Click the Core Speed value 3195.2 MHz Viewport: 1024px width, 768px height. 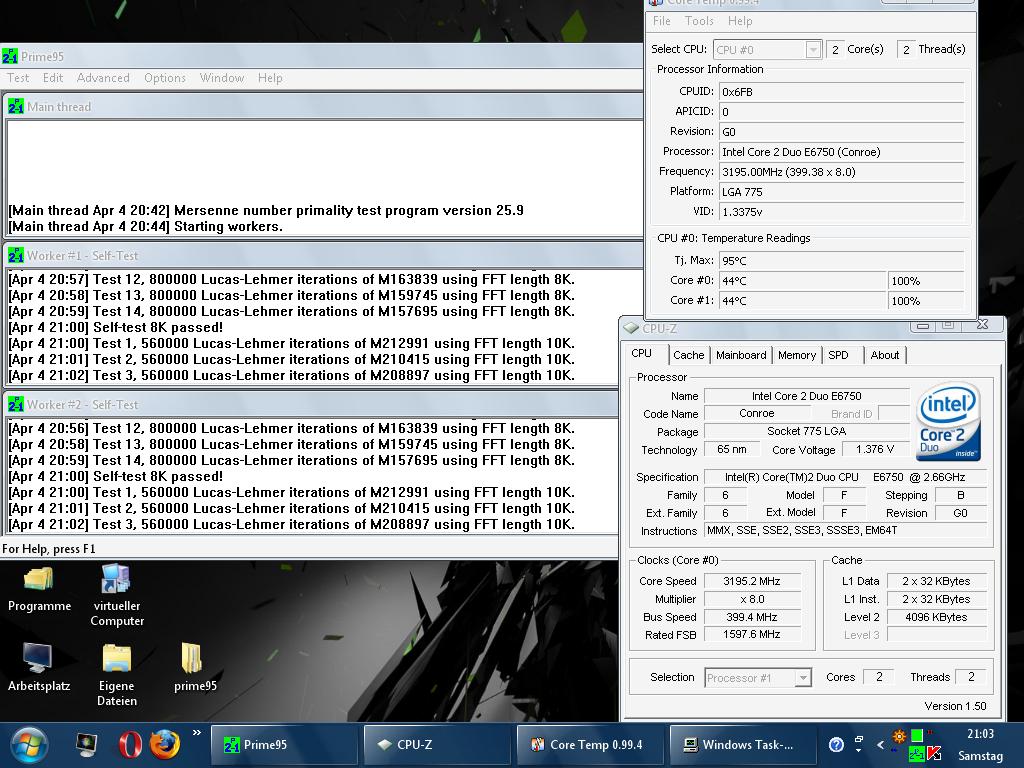[x=752, y=581]
